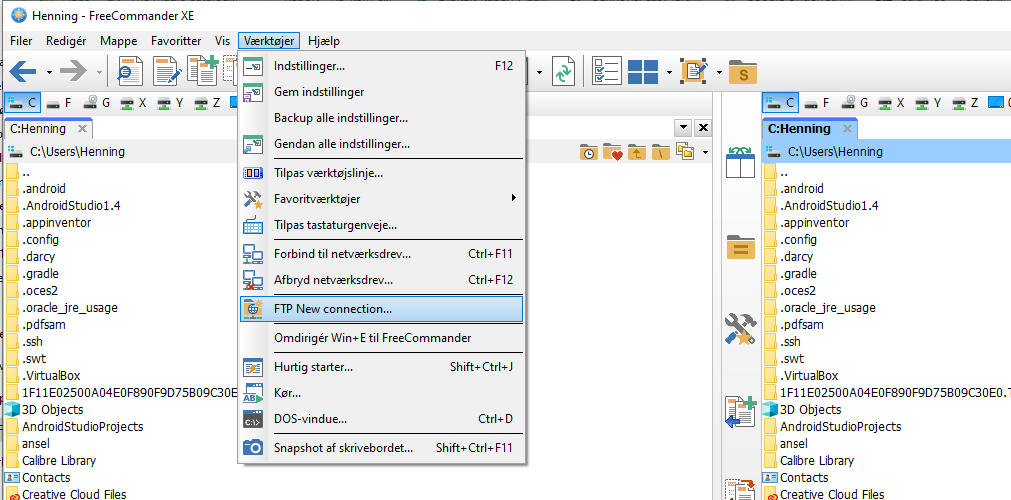The height and width of the screenshot is (500, 1011).
Task: Select drive Z in left drive bar
Action: coord(208,103)
